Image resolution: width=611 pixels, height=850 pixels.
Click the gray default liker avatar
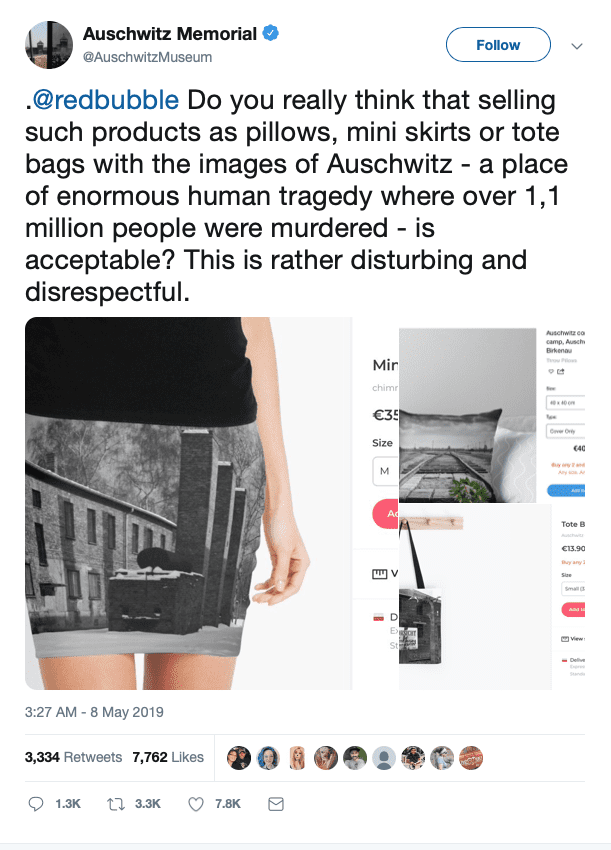tap(384, 757)
